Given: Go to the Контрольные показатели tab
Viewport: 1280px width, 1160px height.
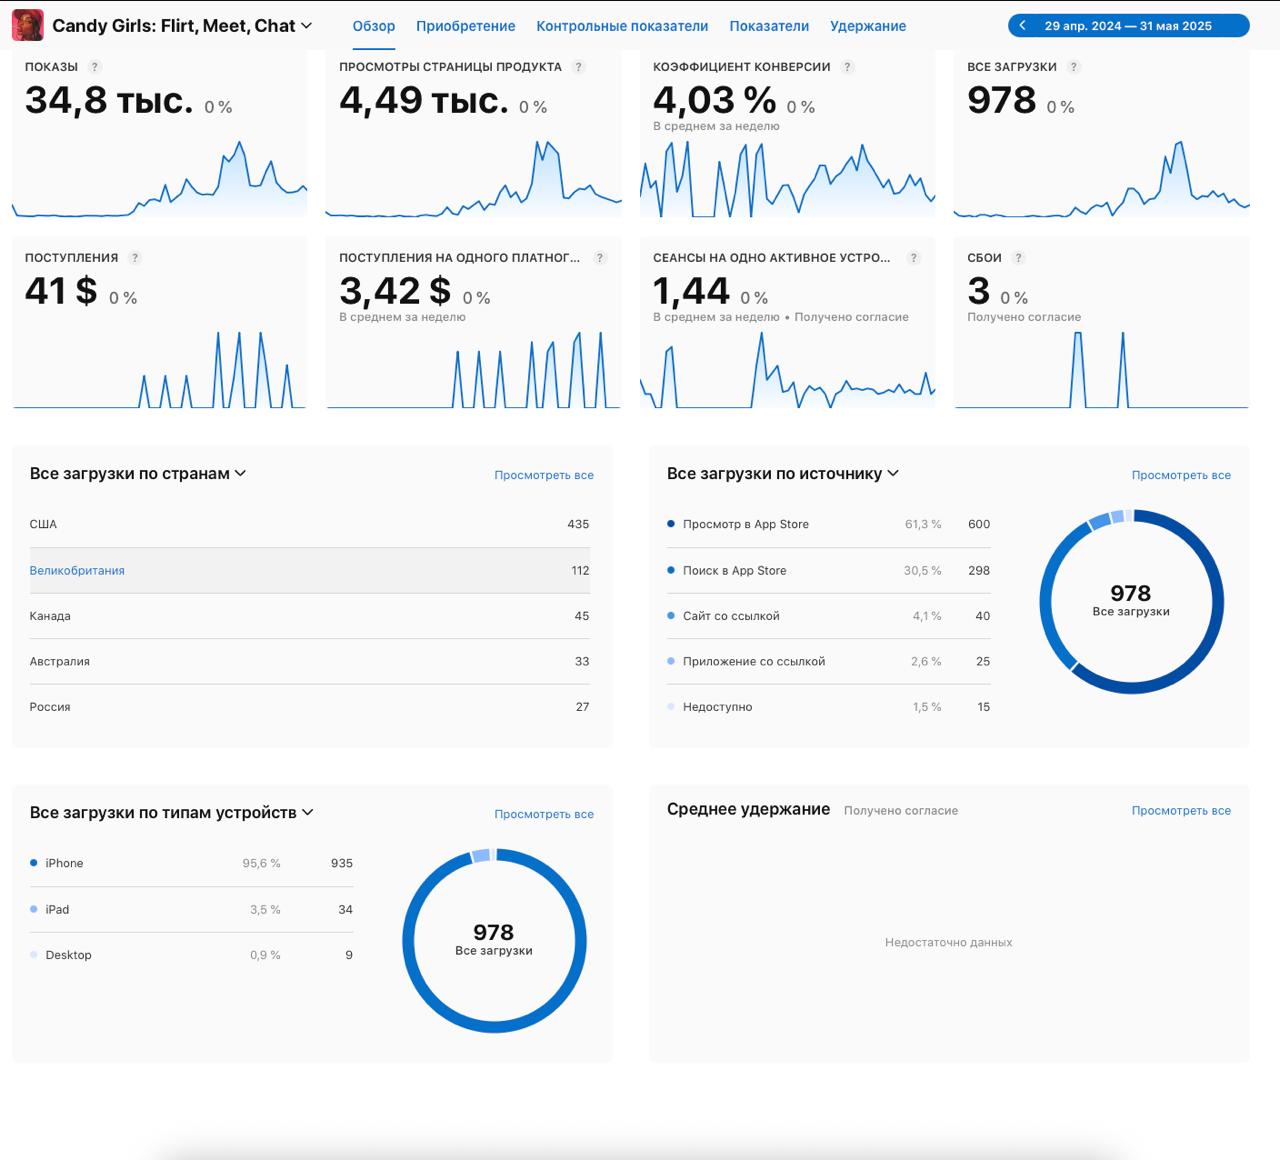Looking at the screenshot, I should (x=621, y=26).
